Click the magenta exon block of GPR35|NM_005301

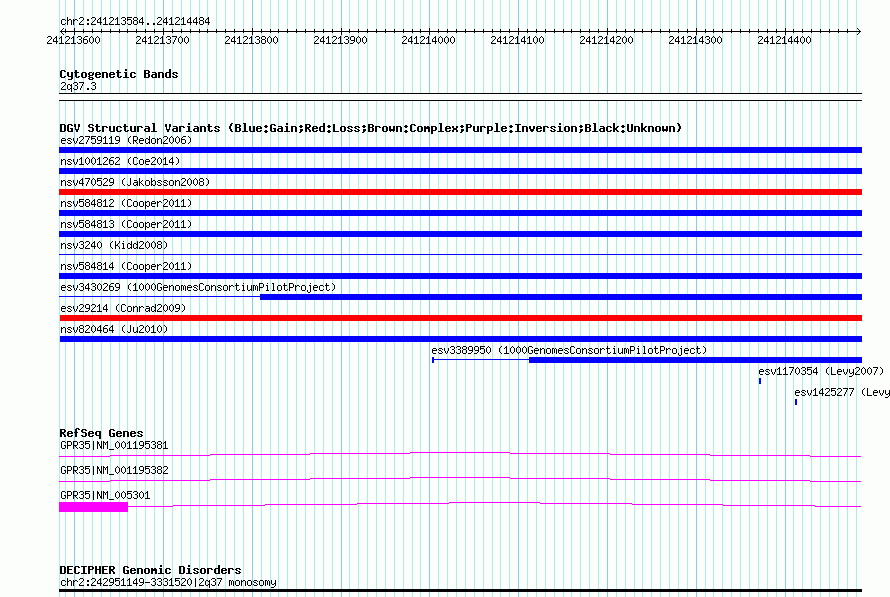coord(94,507)
